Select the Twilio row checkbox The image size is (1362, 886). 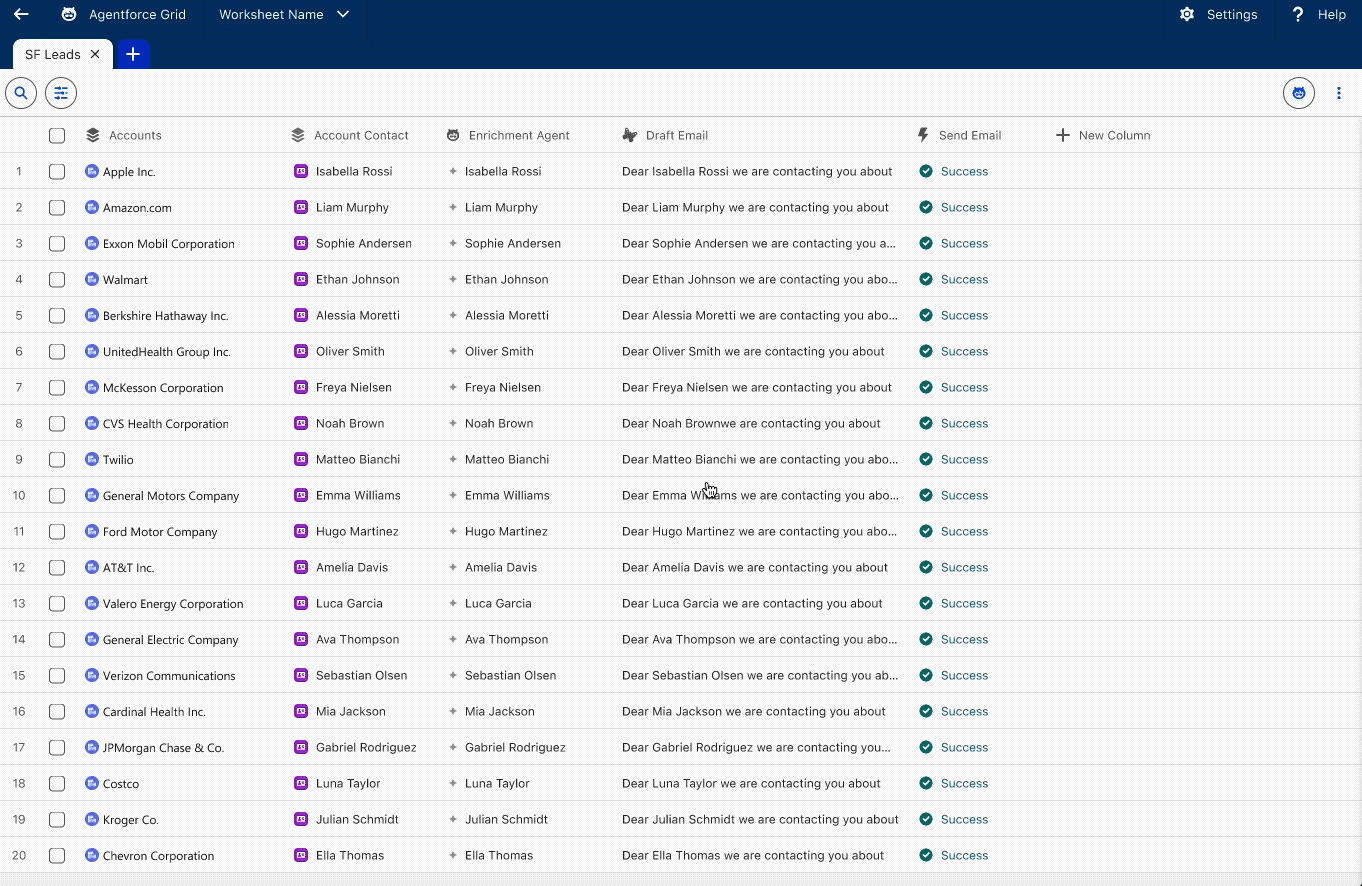(57, 460)
